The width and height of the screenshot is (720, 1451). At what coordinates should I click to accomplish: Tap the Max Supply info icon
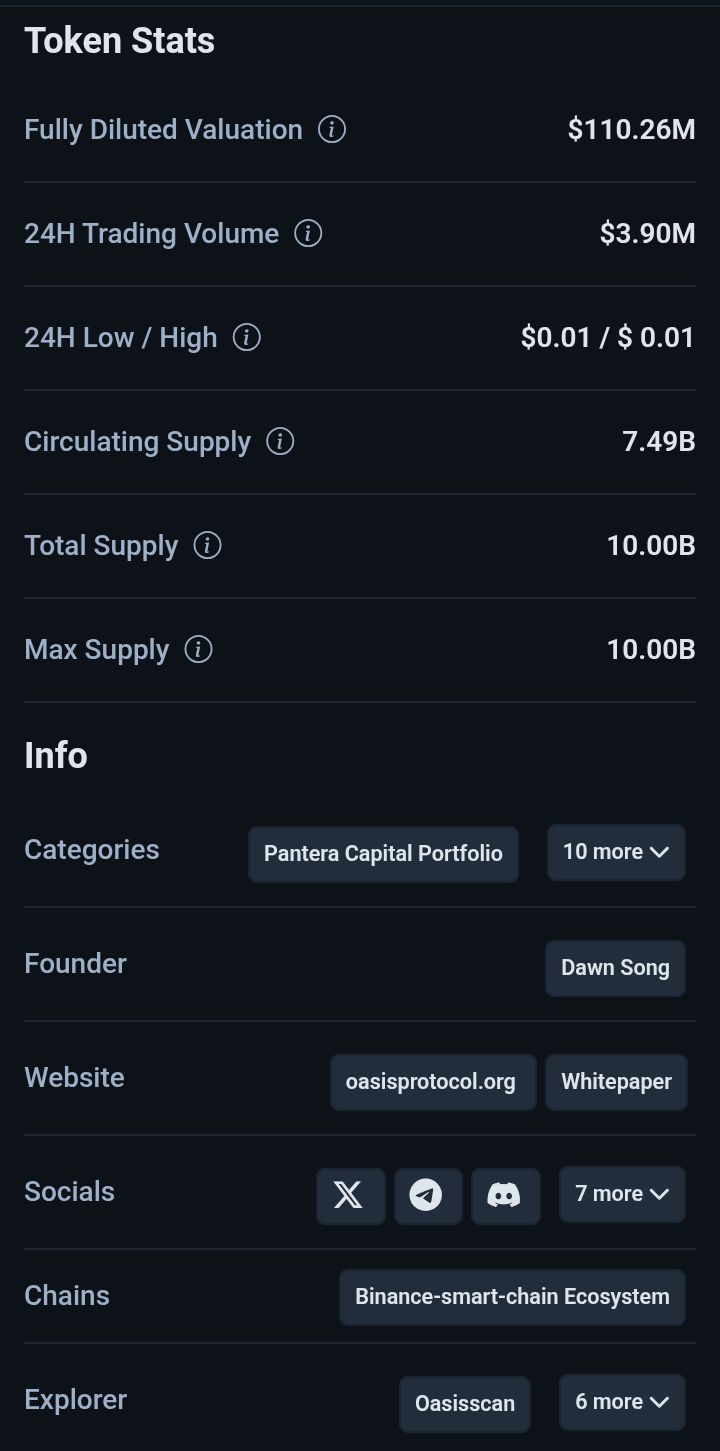click(199, 650)
